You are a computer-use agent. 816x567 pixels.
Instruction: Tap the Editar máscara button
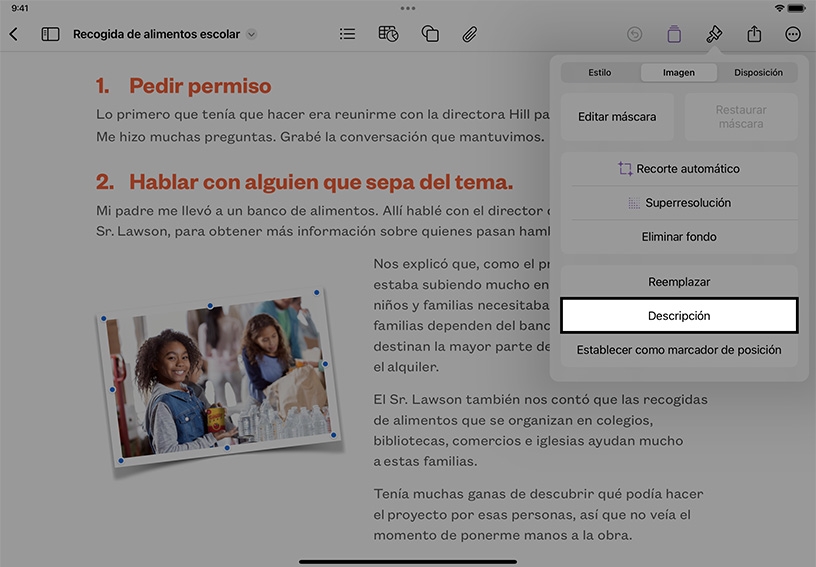(617, 117)
